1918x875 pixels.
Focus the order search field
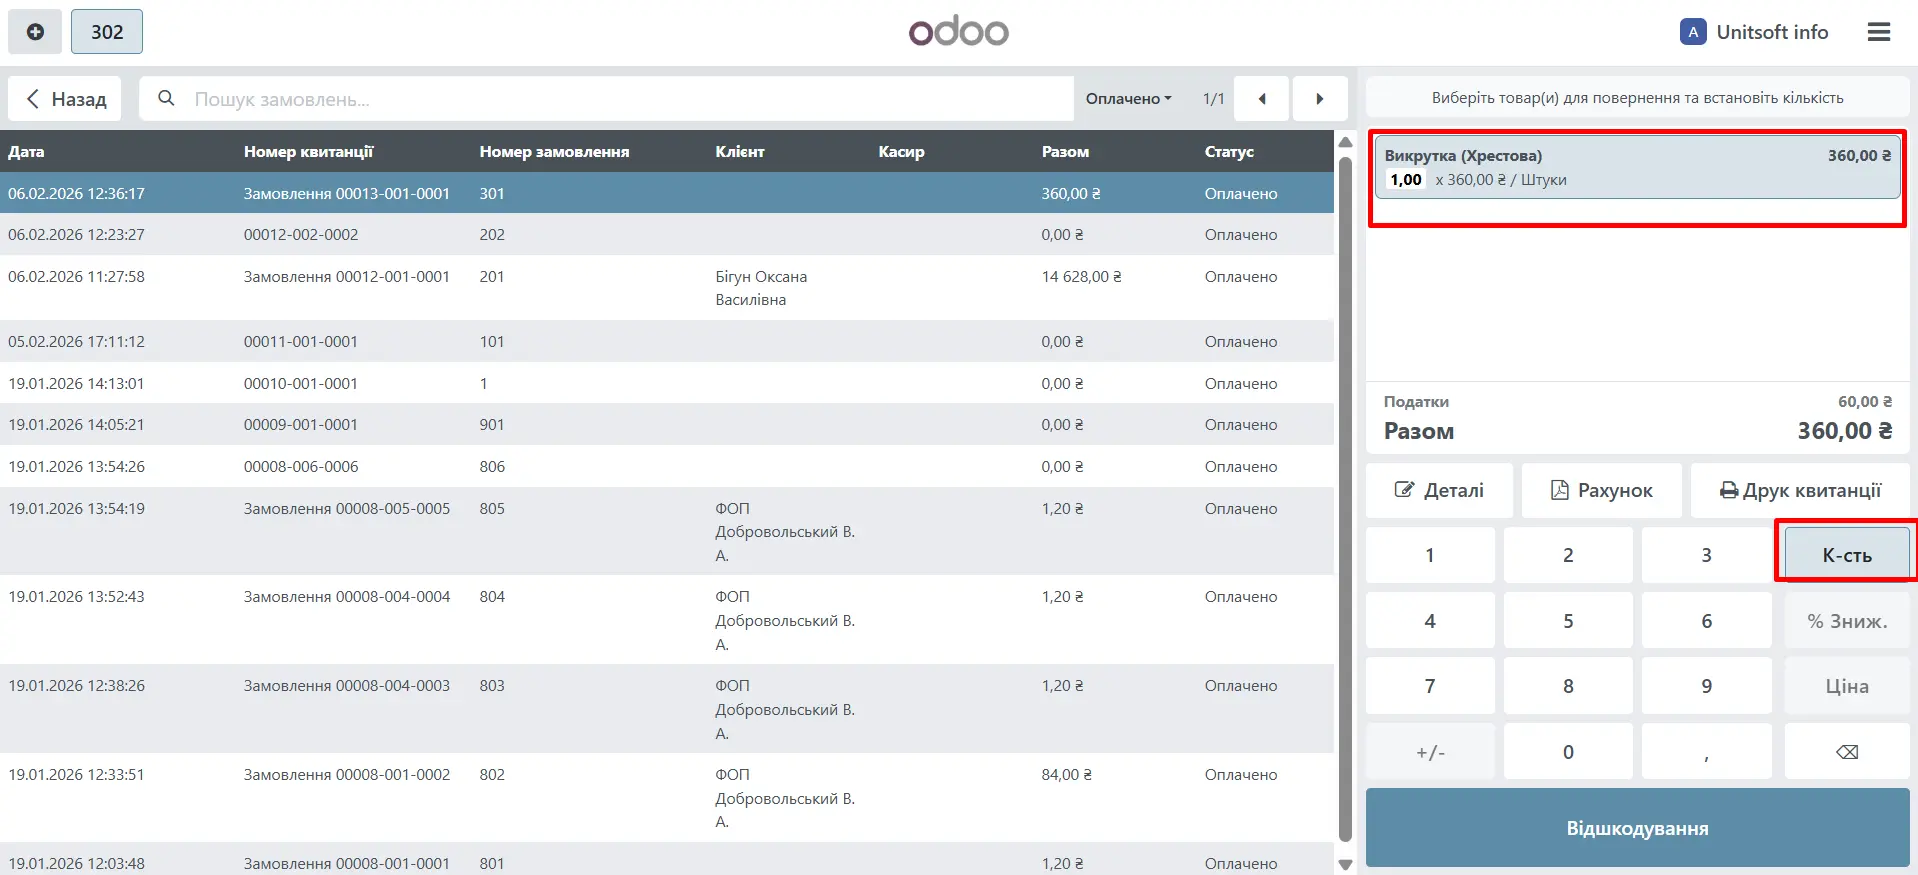[x=620, y=99]
